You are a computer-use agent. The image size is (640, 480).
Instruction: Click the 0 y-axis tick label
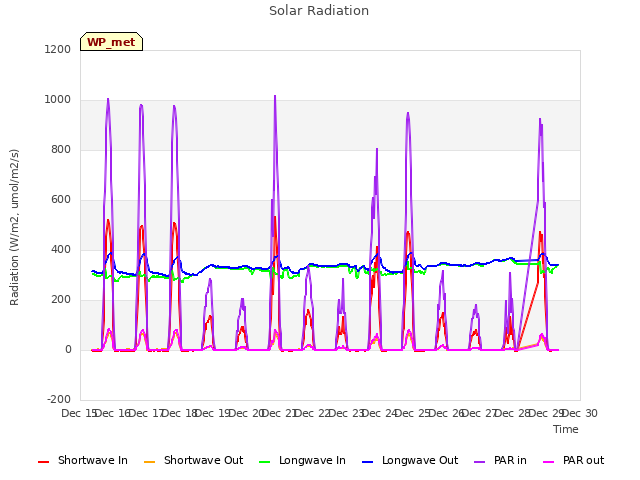click(x=68, y=349)
